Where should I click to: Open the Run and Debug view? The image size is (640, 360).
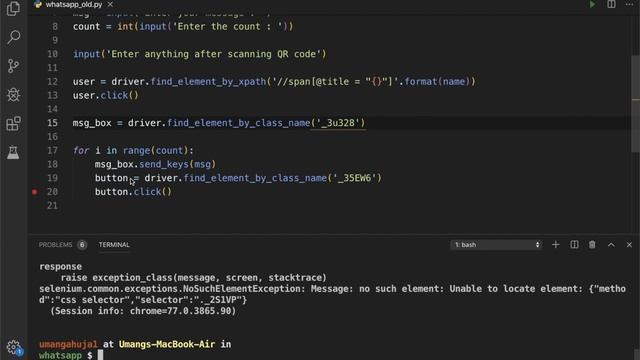click(13, 95)
